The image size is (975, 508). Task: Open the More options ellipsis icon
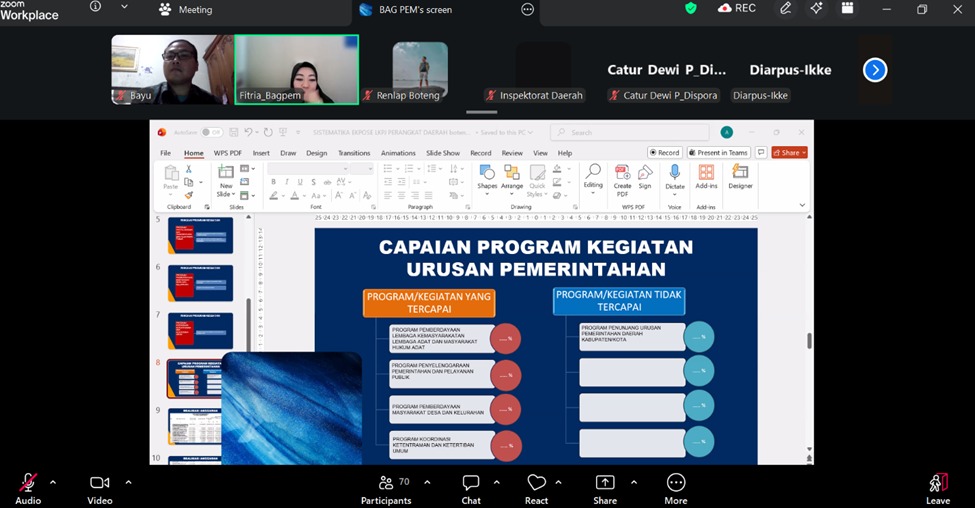[676, 483]
